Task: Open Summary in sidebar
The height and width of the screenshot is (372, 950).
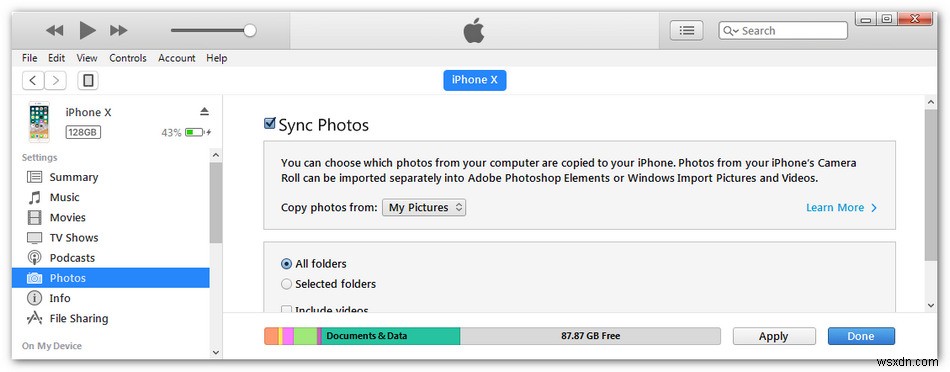Action: click(110, 177)
